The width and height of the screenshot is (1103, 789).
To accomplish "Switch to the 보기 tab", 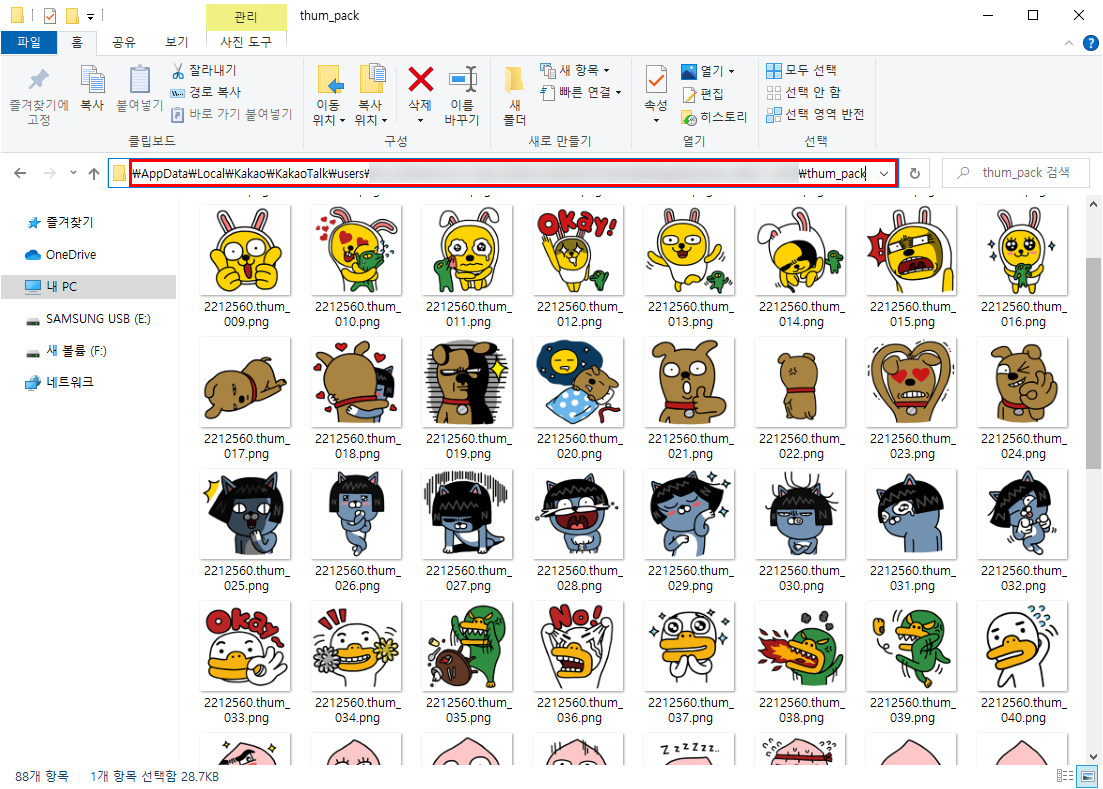I will point(177,42).
